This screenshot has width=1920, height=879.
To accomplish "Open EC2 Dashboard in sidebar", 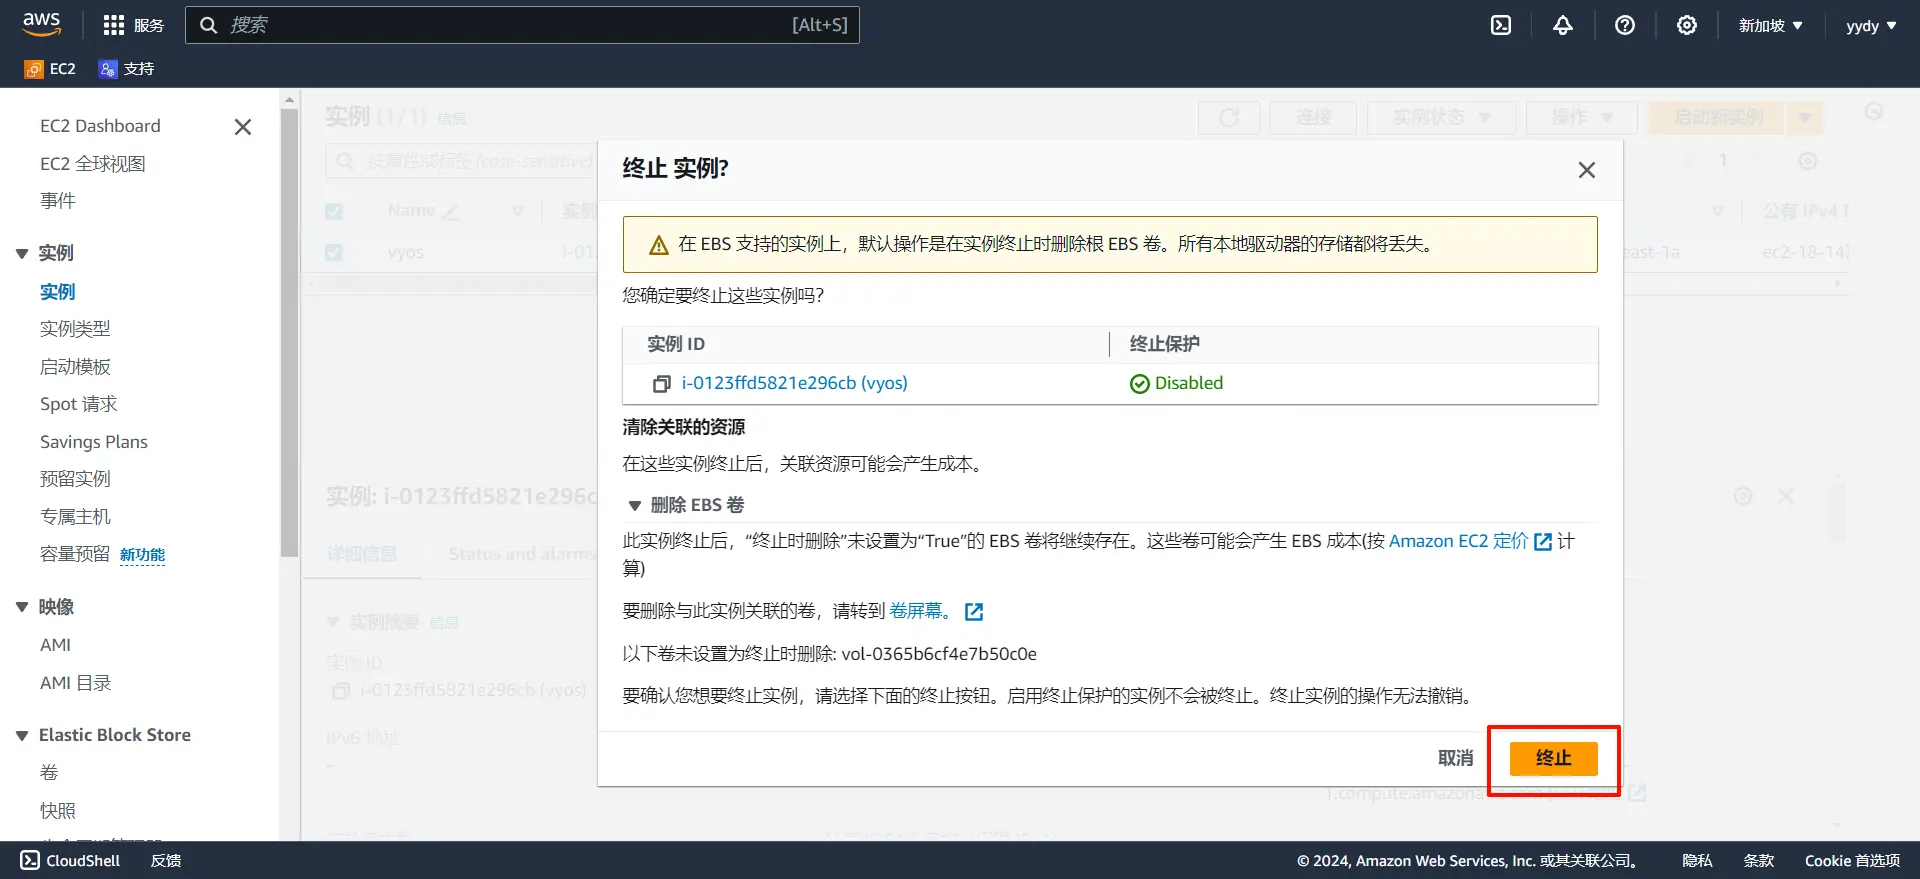I will (100, 126).
